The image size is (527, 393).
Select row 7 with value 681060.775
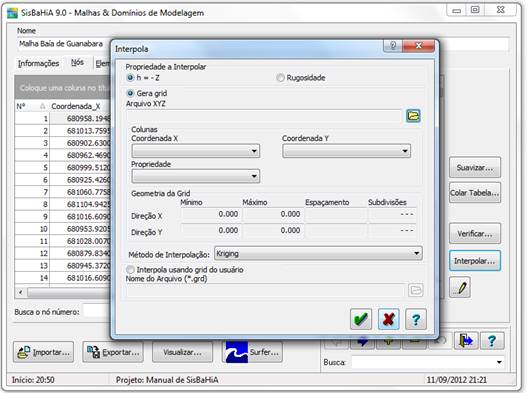(x=63, y=192)
